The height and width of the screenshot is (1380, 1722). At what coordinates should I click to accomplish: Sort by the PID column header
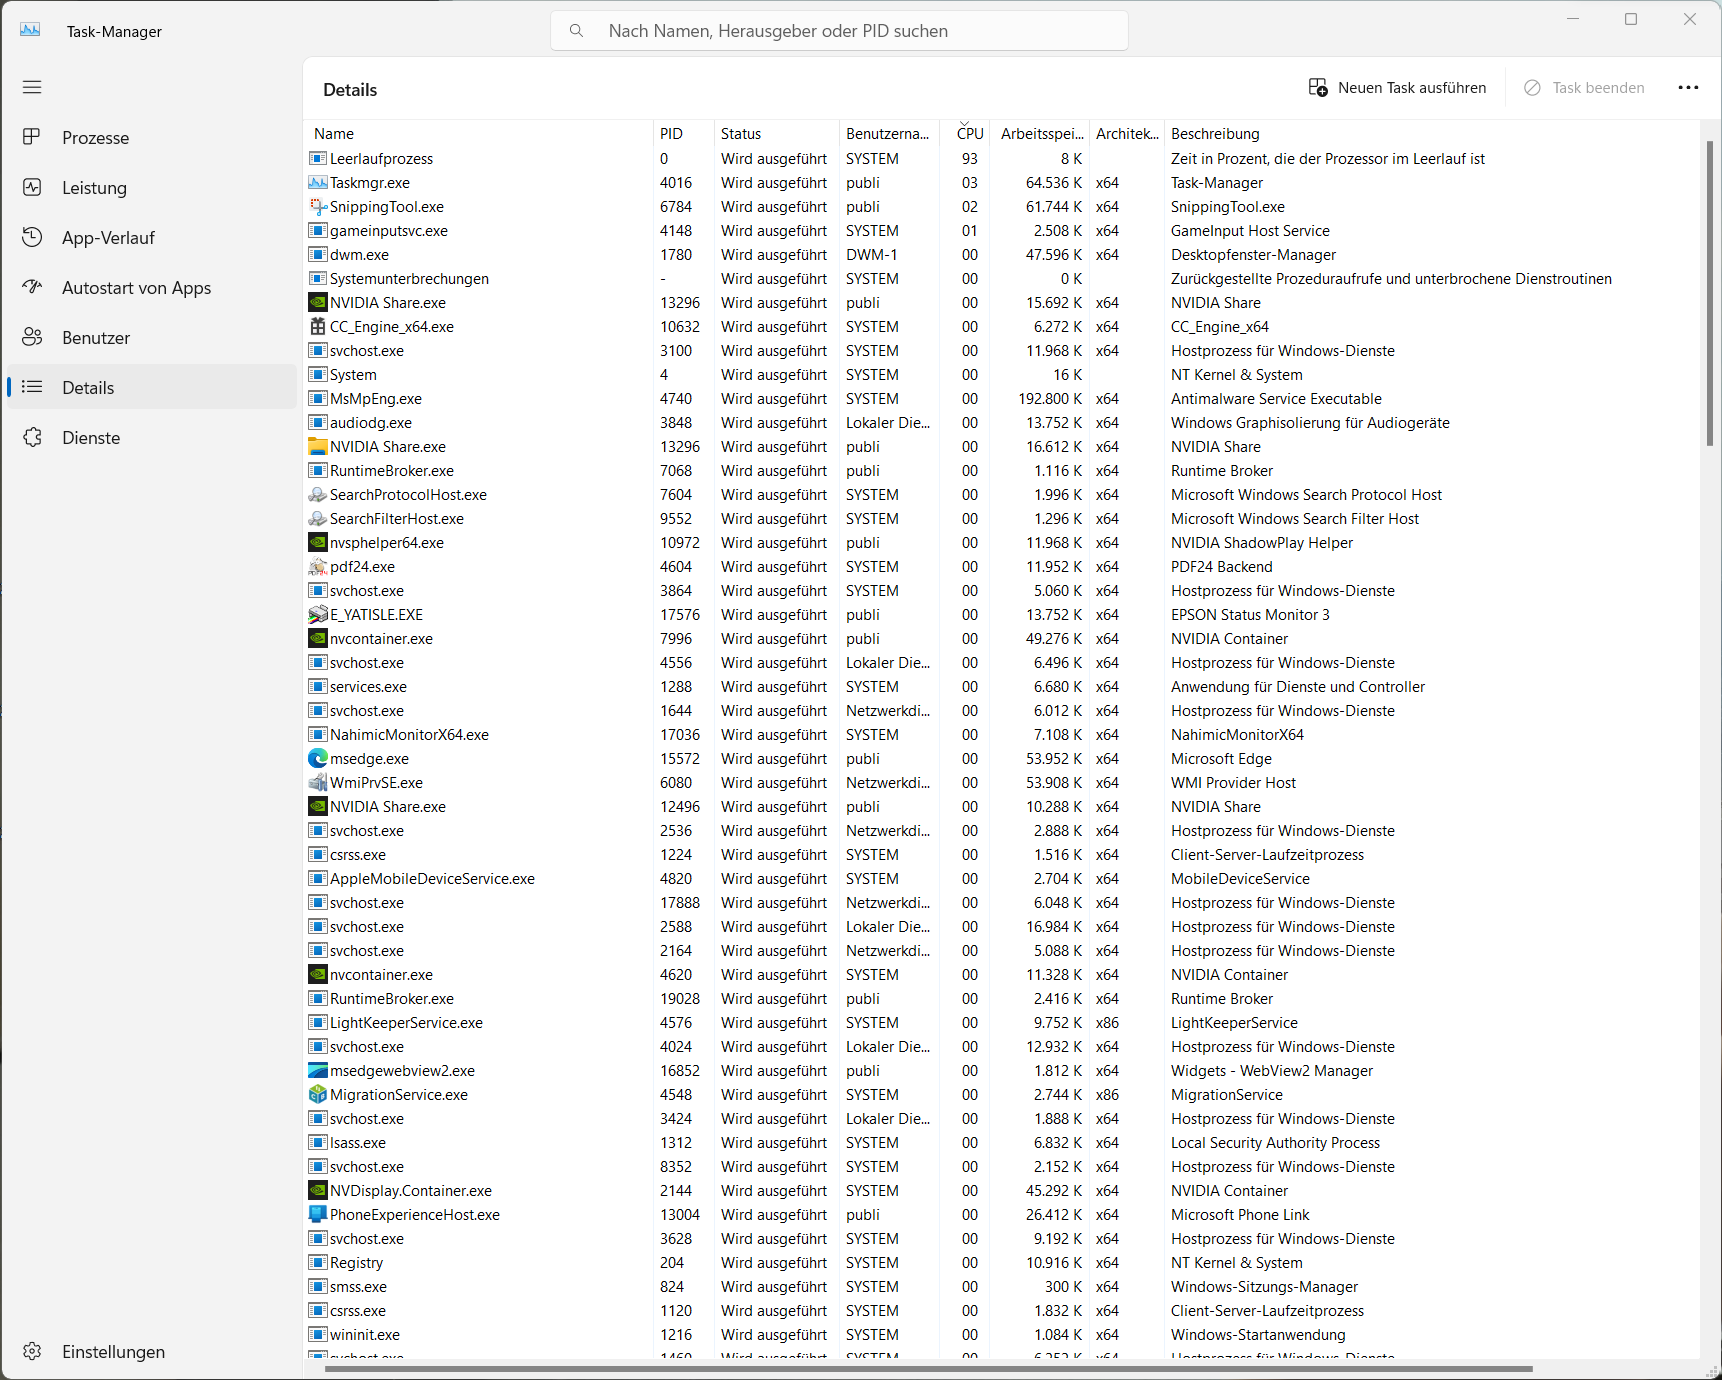682,134
